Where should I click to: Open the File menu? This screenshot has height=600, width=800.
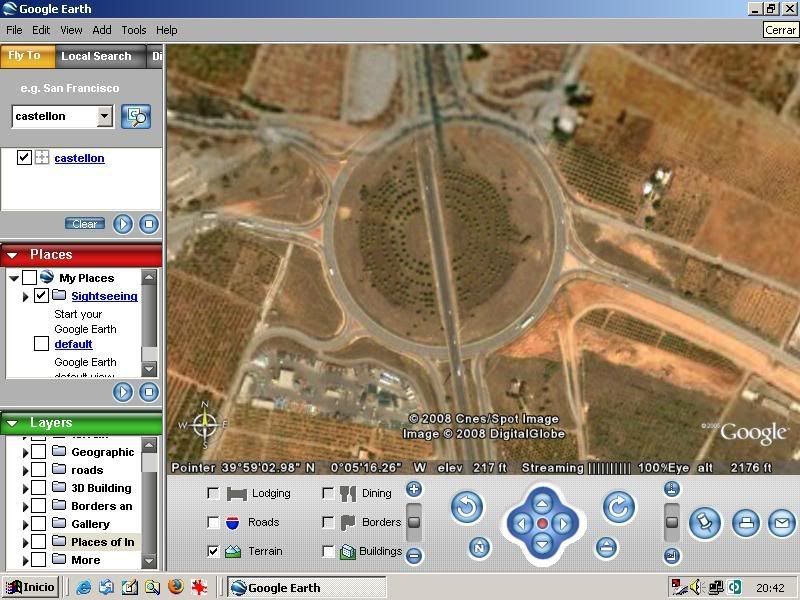pos(14,30)
